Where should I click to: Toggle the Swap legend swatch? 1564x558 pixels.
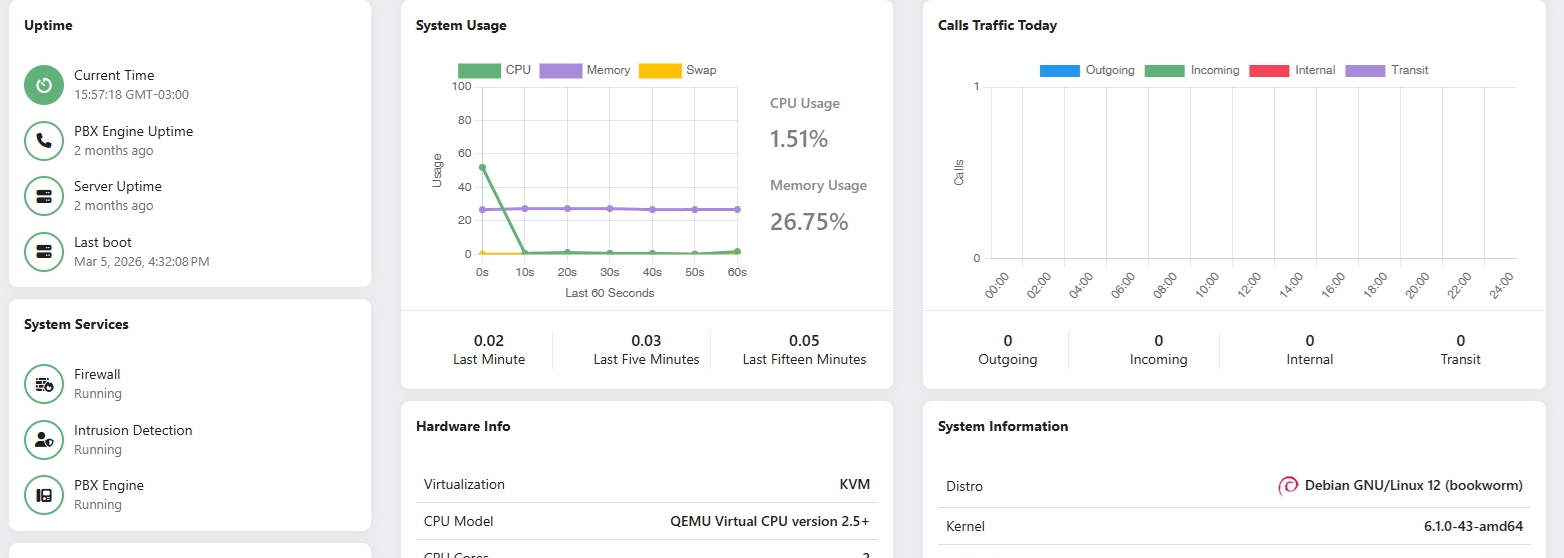(659, 70)
